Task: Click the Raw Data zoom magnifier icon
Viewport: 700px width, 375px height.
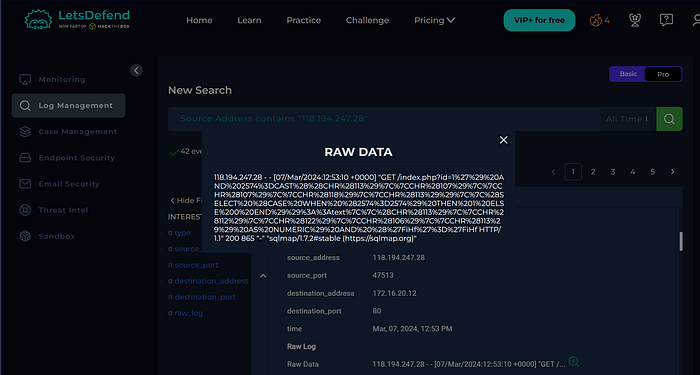Action: click(x=574, y=361)
